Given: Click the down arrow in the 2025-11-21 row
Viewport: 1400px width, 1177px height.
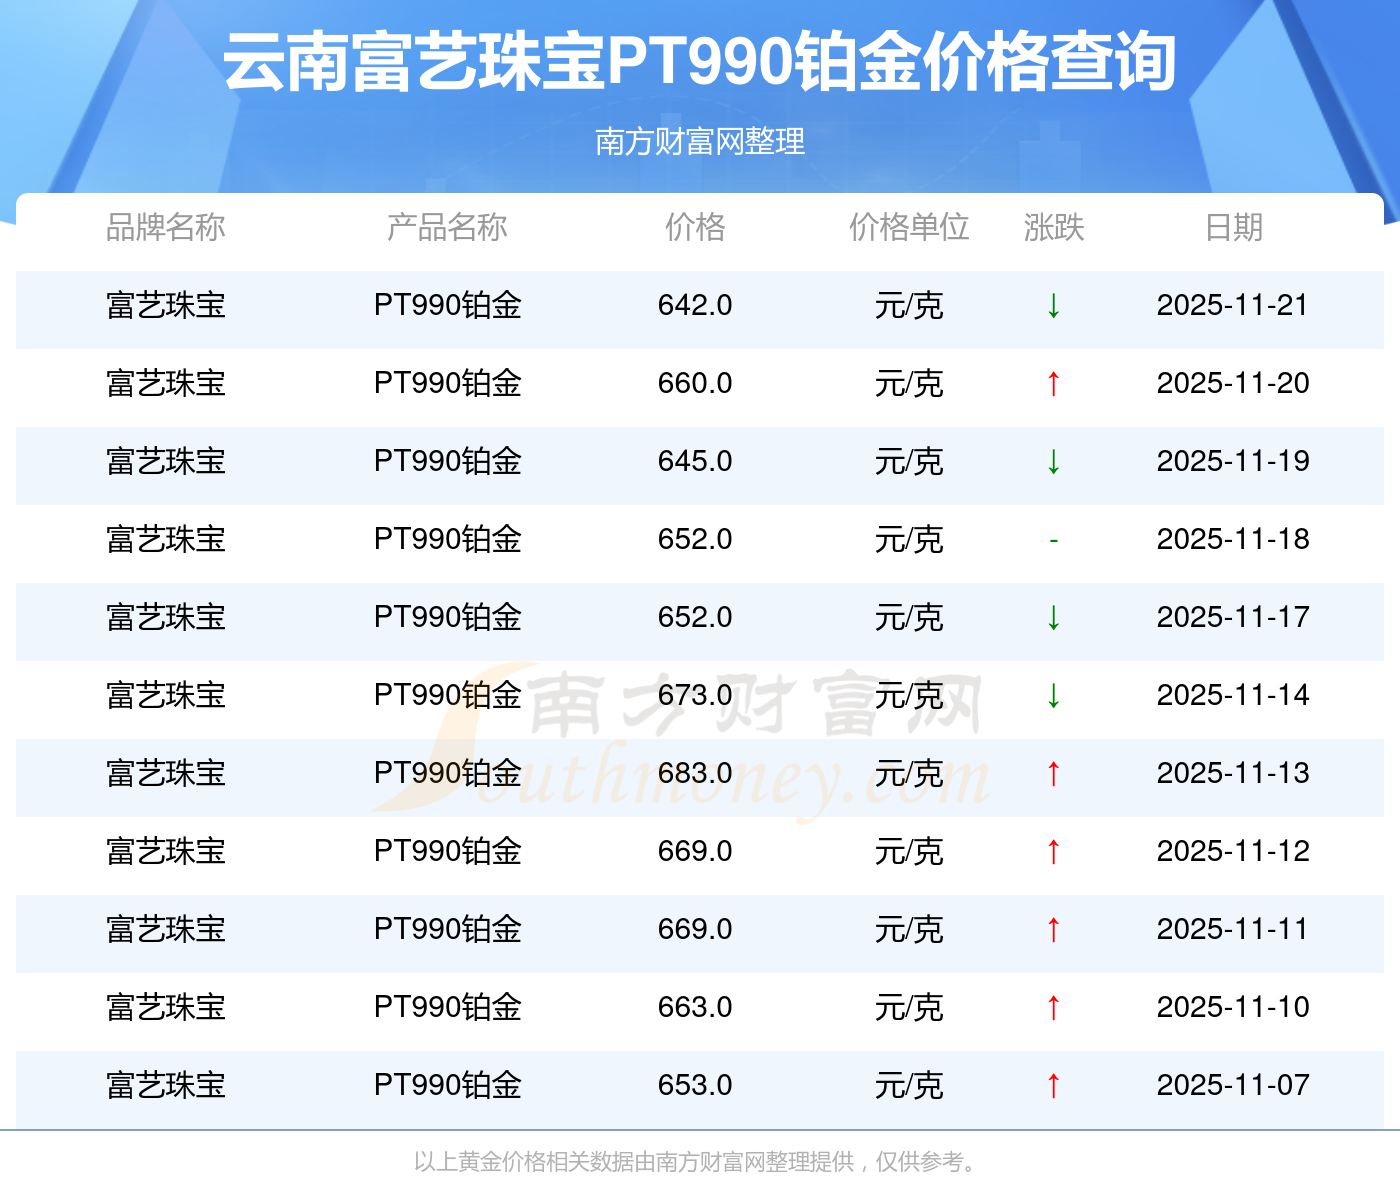Looking at the screenshot, I should pyautogui.click(x=1053, y=306).
